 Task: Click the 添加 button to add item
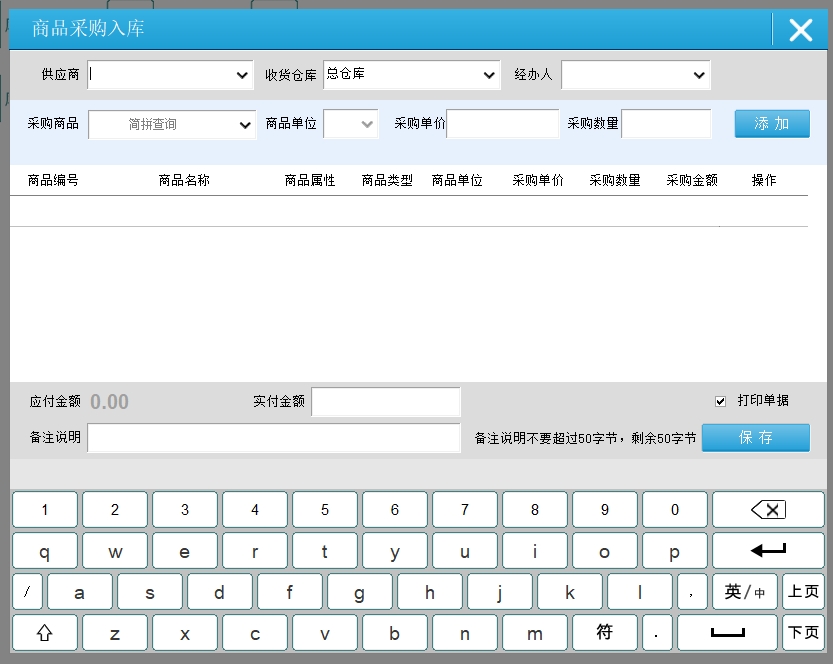(771, 124)
